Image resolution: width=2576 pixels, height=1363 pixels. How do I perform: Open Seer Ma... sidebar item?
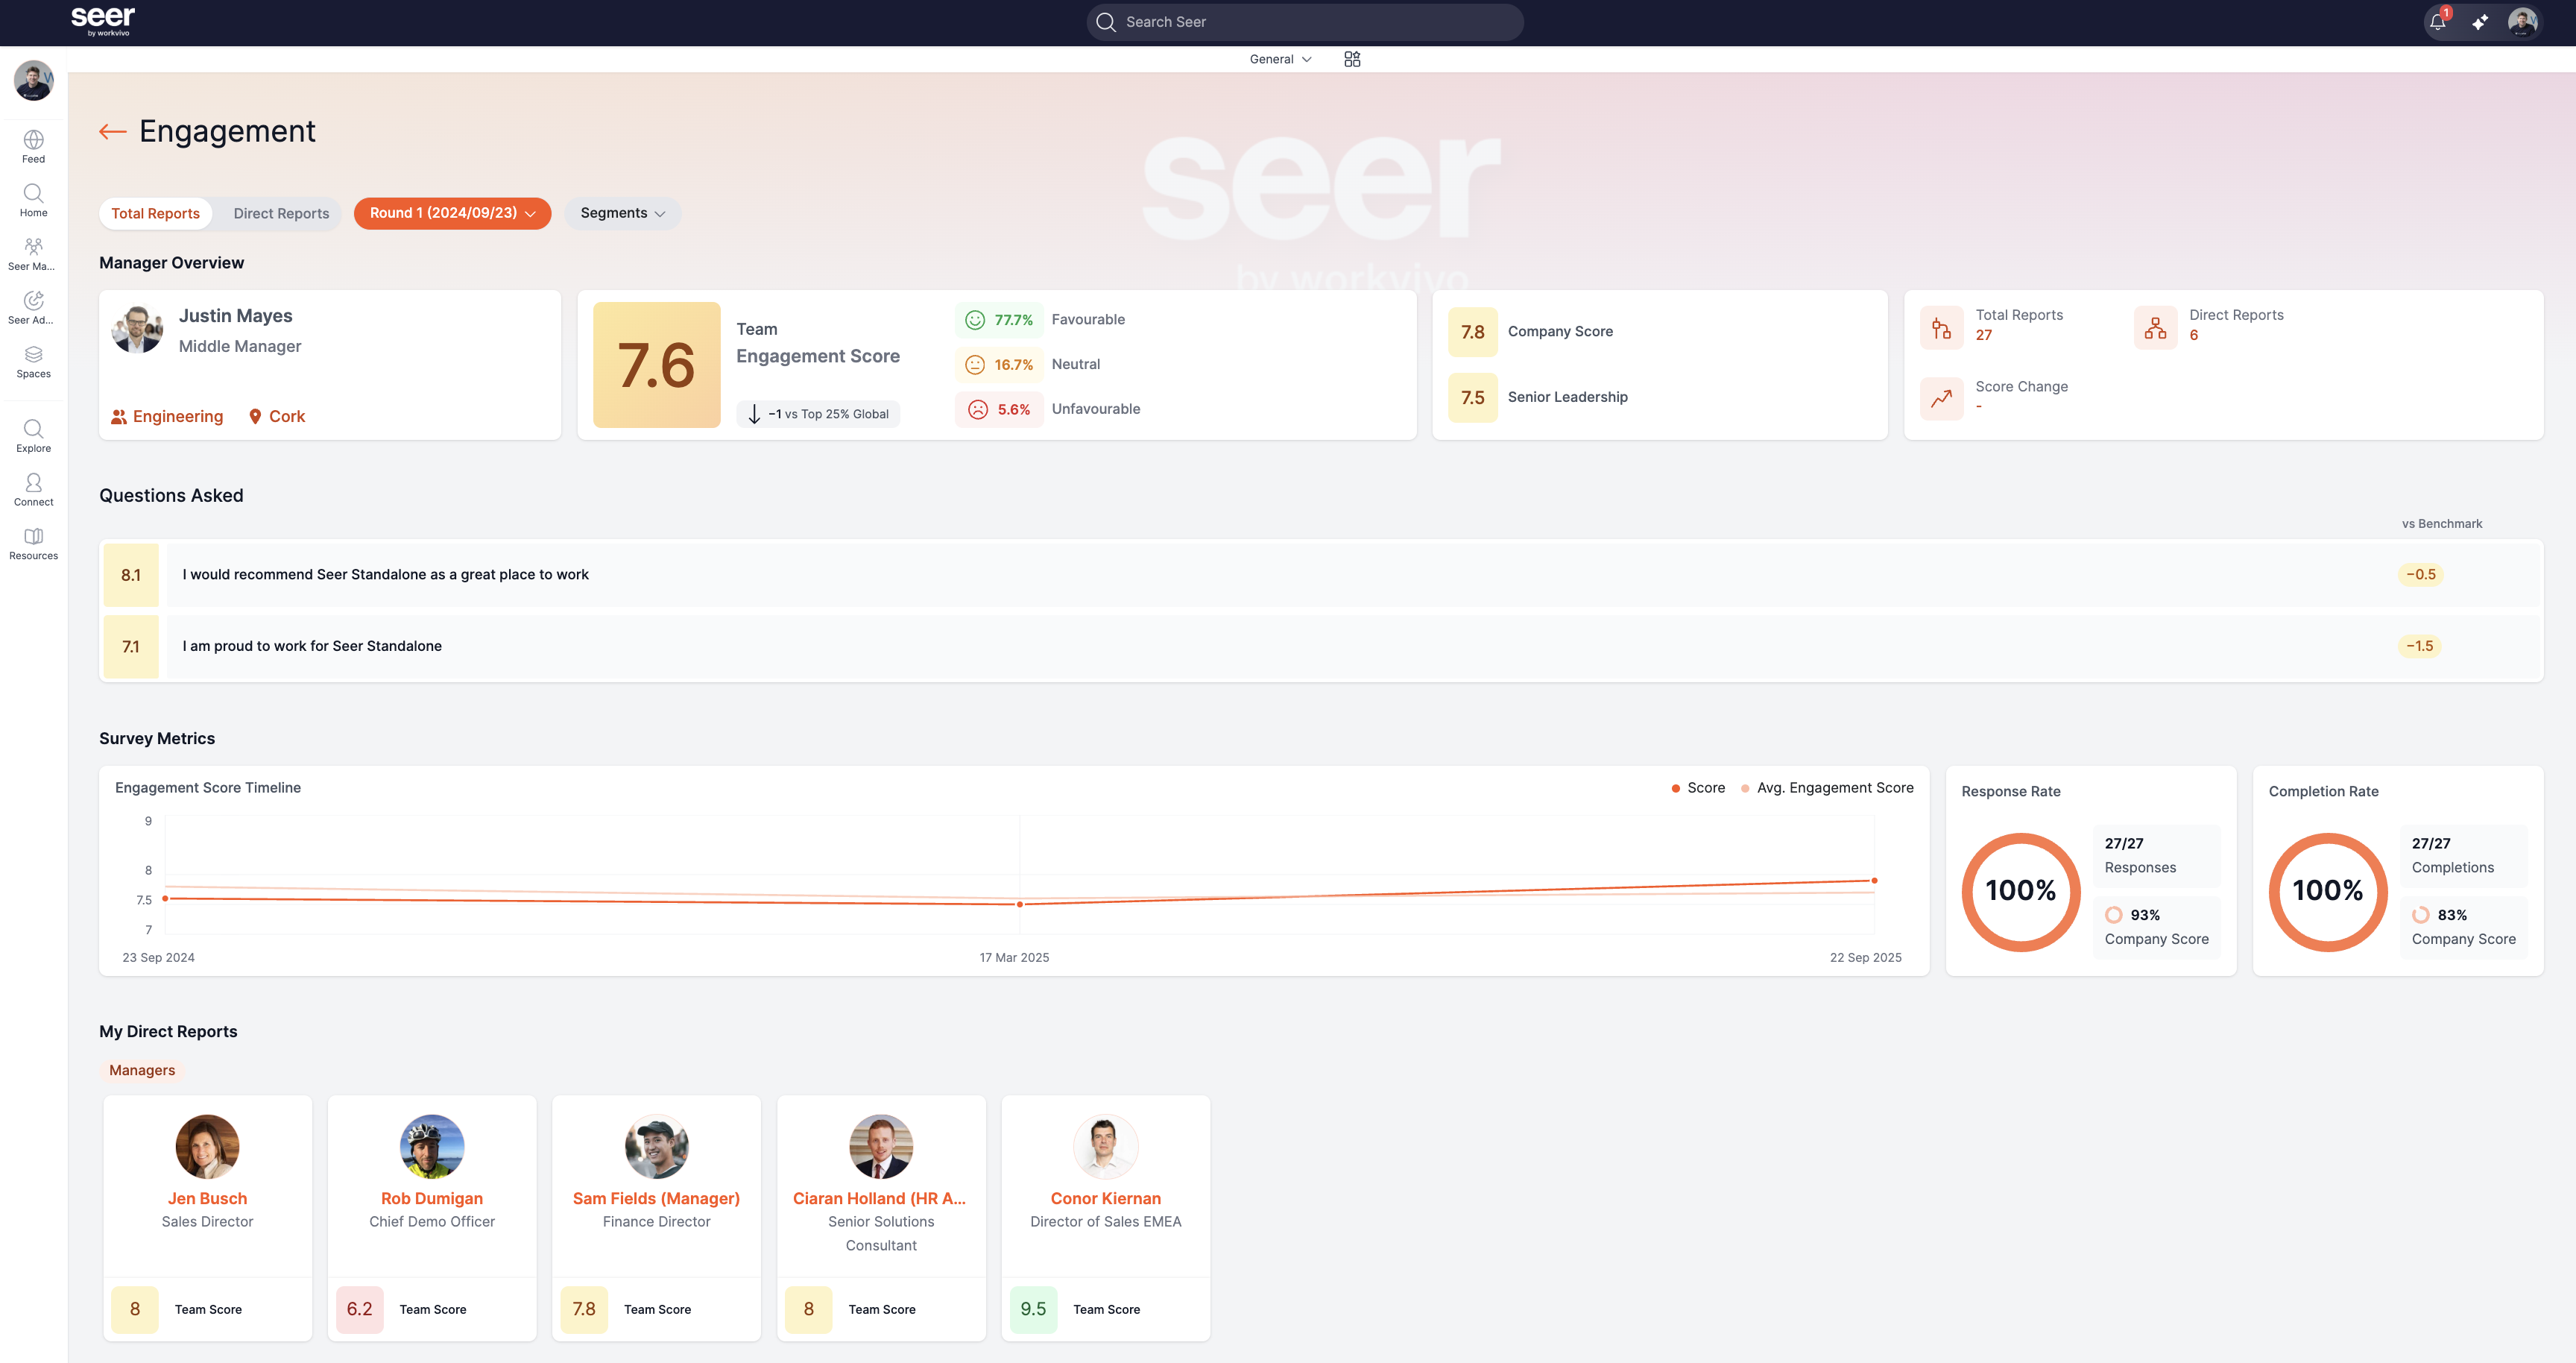tap(33, 254)
